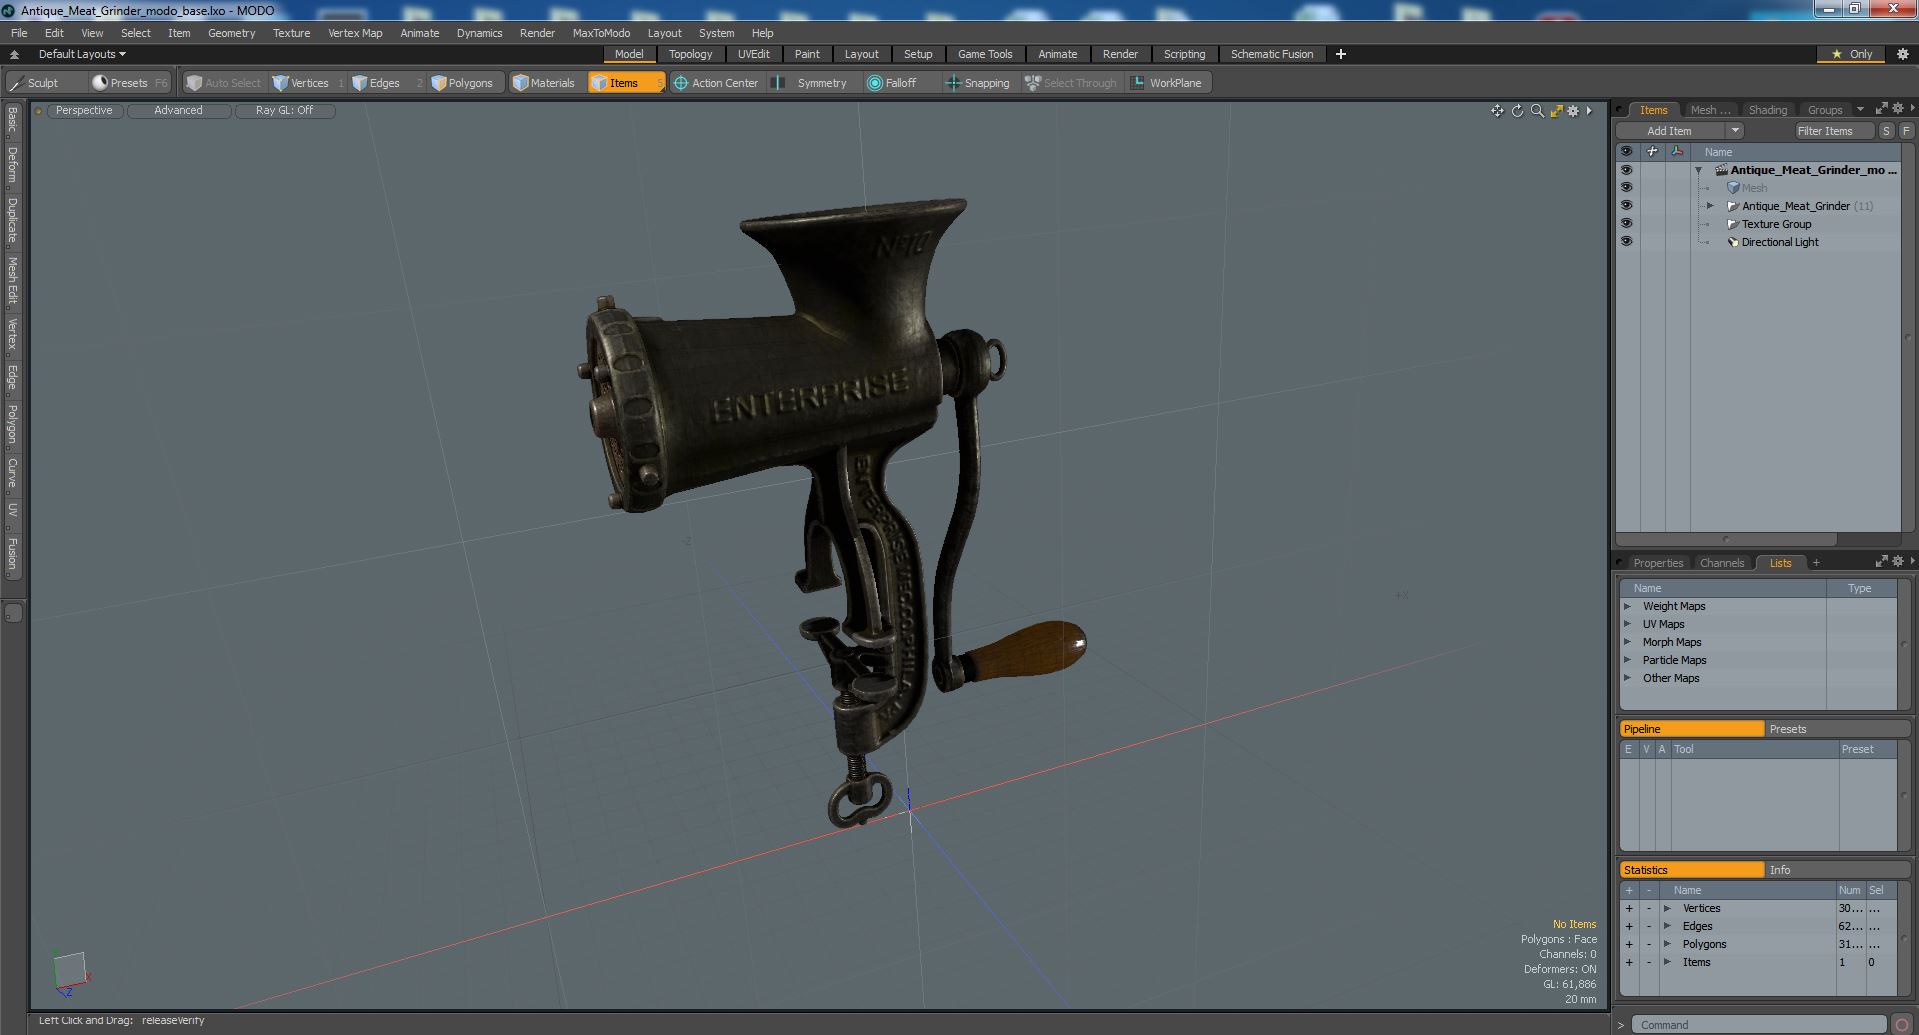
Task: Click the viewport axis gizmo
Action: click(x=70, y=972)
